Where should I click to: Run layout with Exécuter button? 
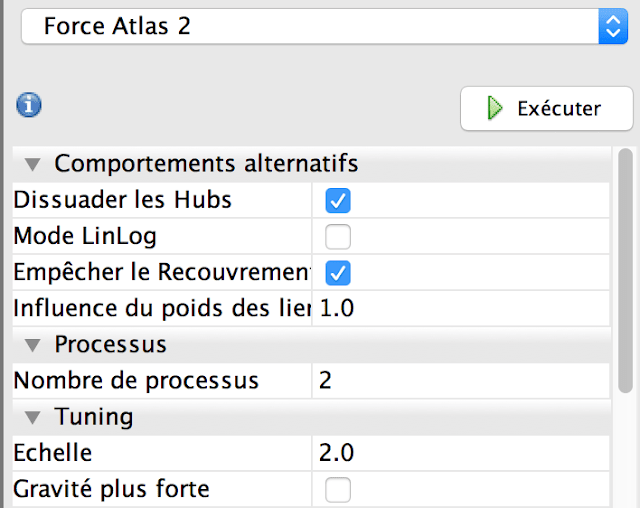pyautogui.click(x=547, y=109)
